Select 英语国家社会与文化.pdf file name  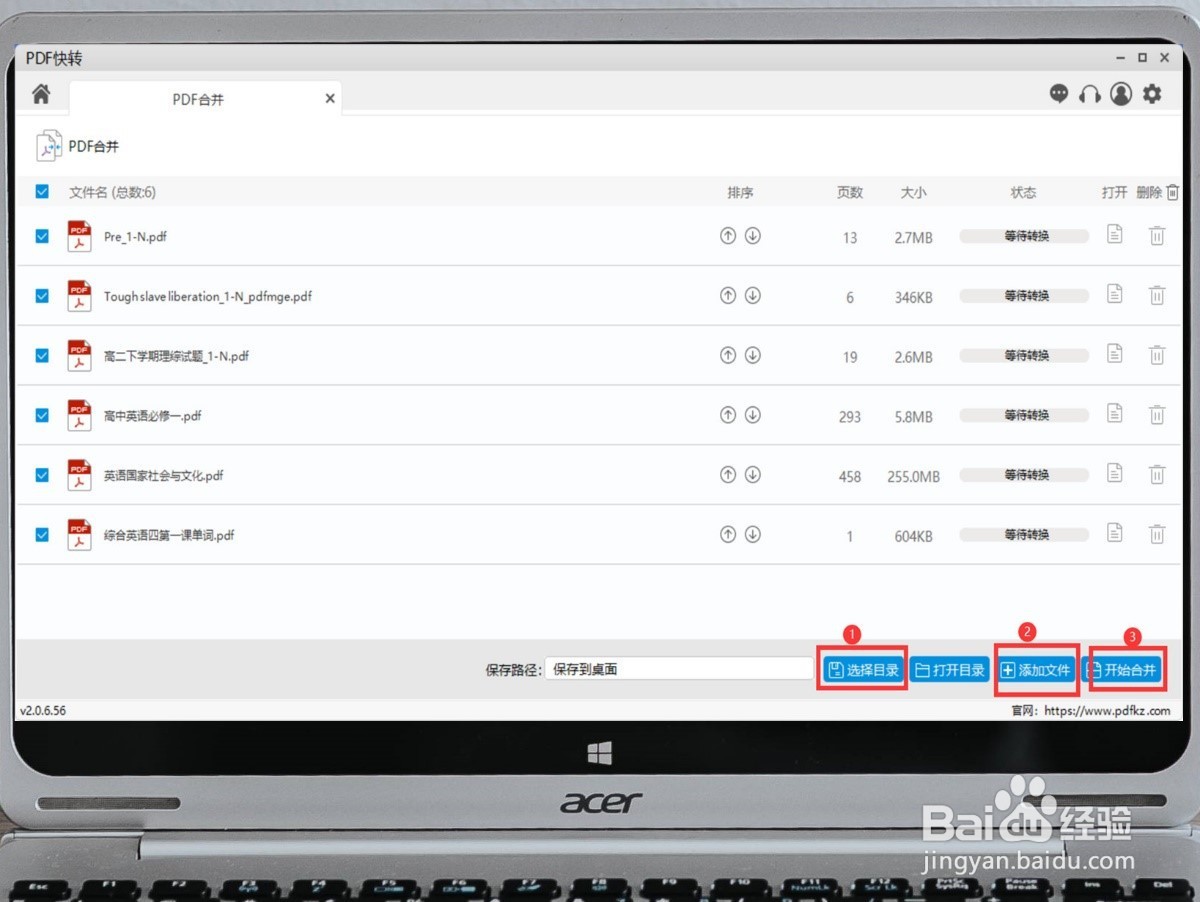pyautogui.click(x=163, y=476)
